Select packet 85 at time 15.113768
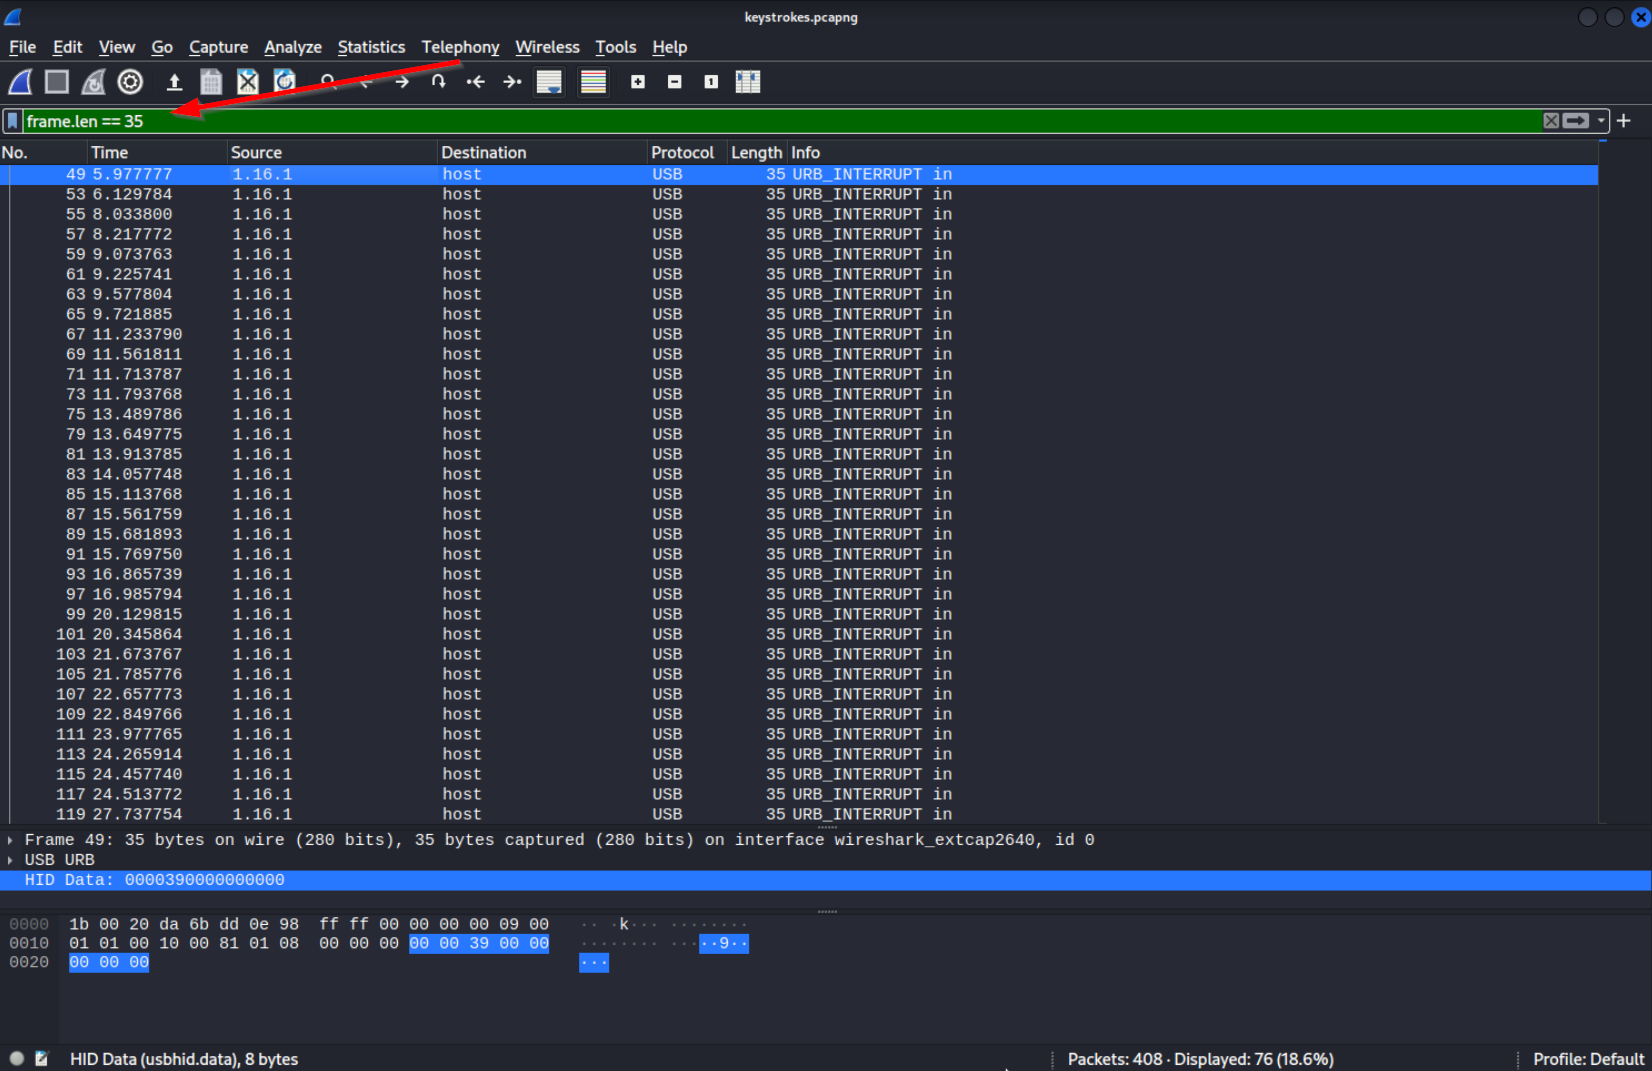Screen dimensions: 1652x1071 coord(799,494)
